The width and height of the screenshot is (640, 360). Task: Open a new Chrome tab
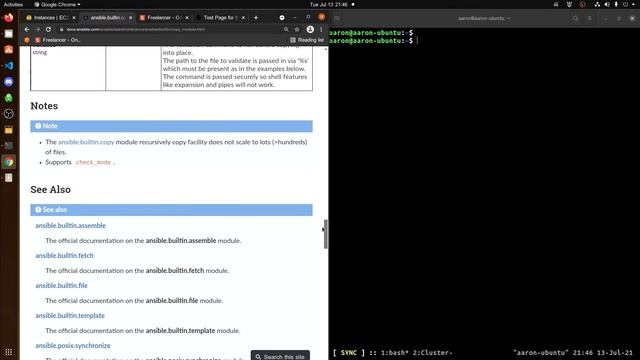[x=256, y=18]
